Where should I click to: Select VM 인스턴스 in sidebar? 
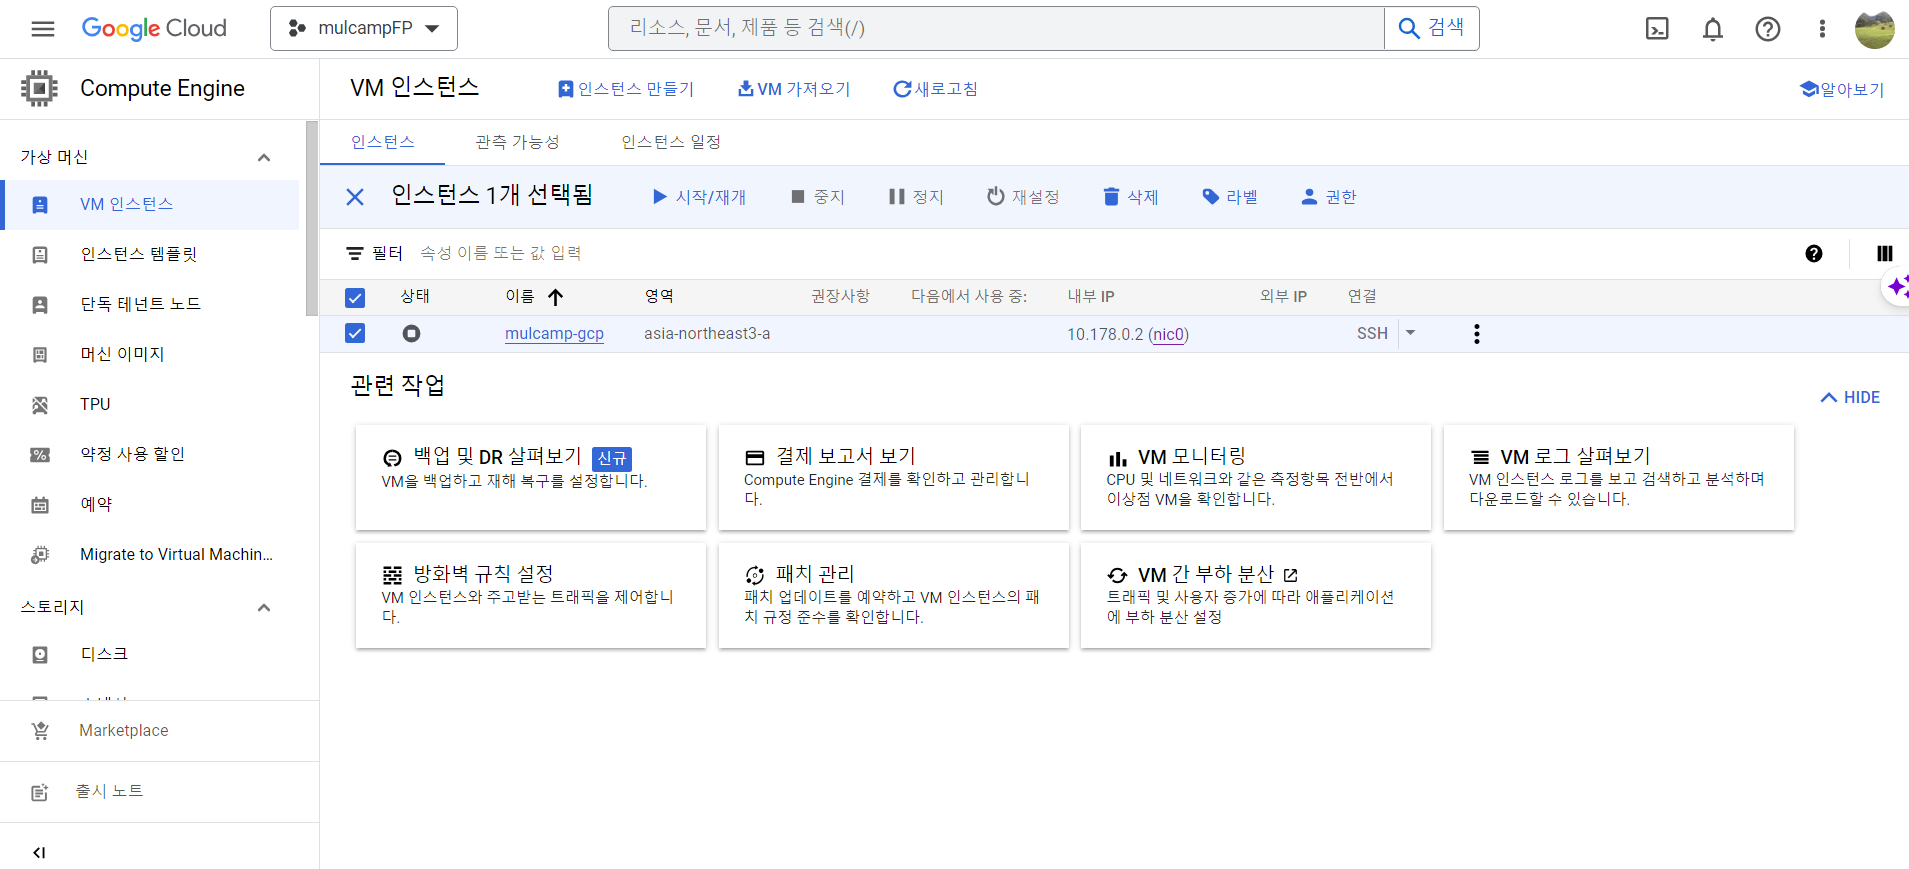pos(150,205)
